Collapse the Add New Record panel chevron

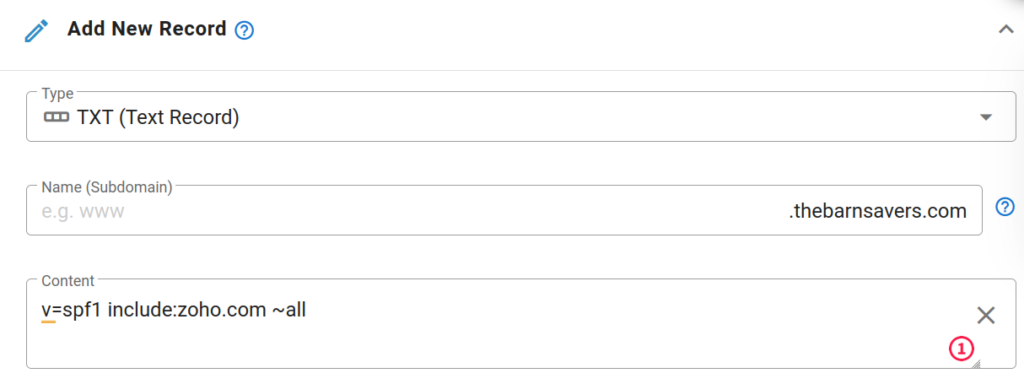1006,29
